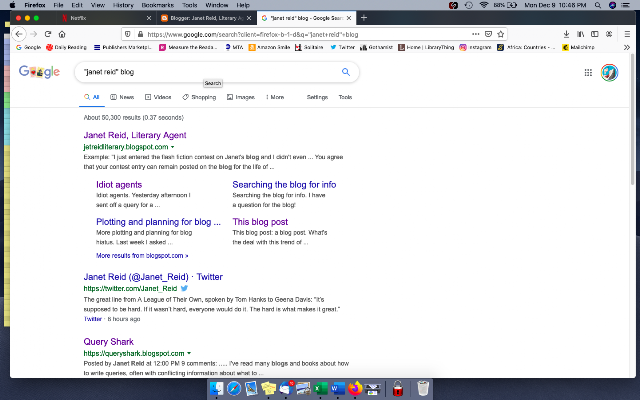Open the Query Shark result

pos(109,342)
